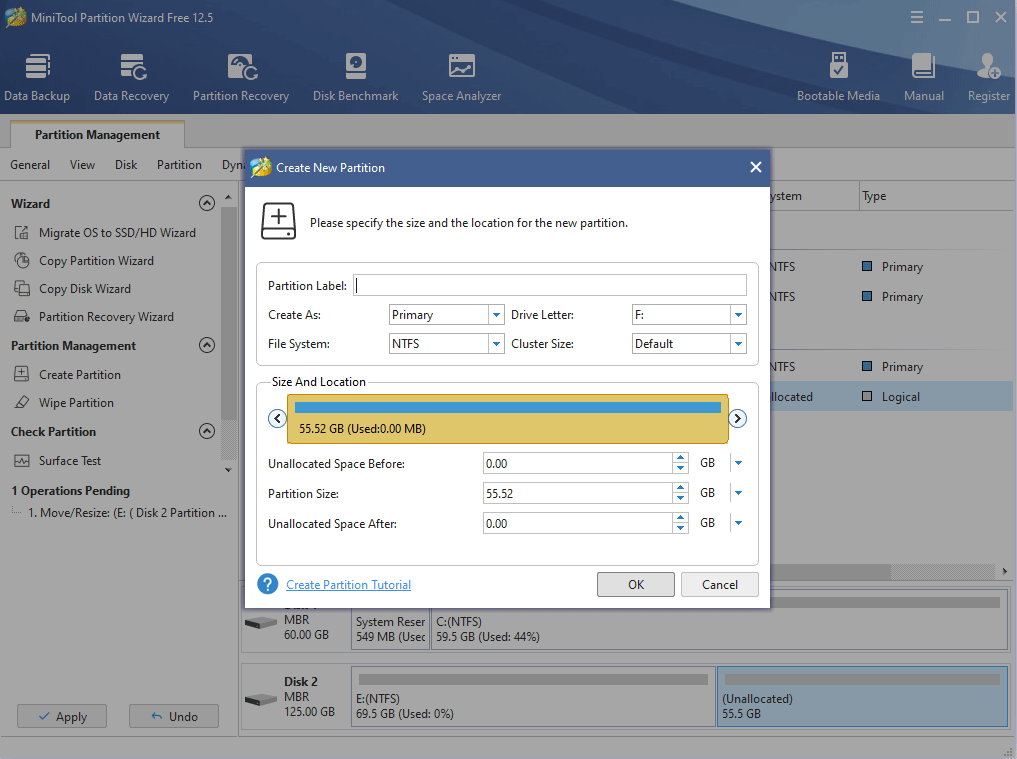Open Data Backup tool
The height and width of the screenshot is (759, 1017).
click(x=37, y=78)
